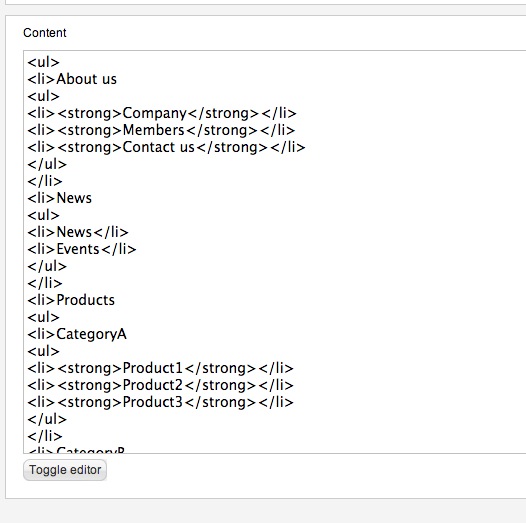The width and height of the screenshot is (526, 523).
Task: Click the Content field label
Action: [x=45, y=33]
